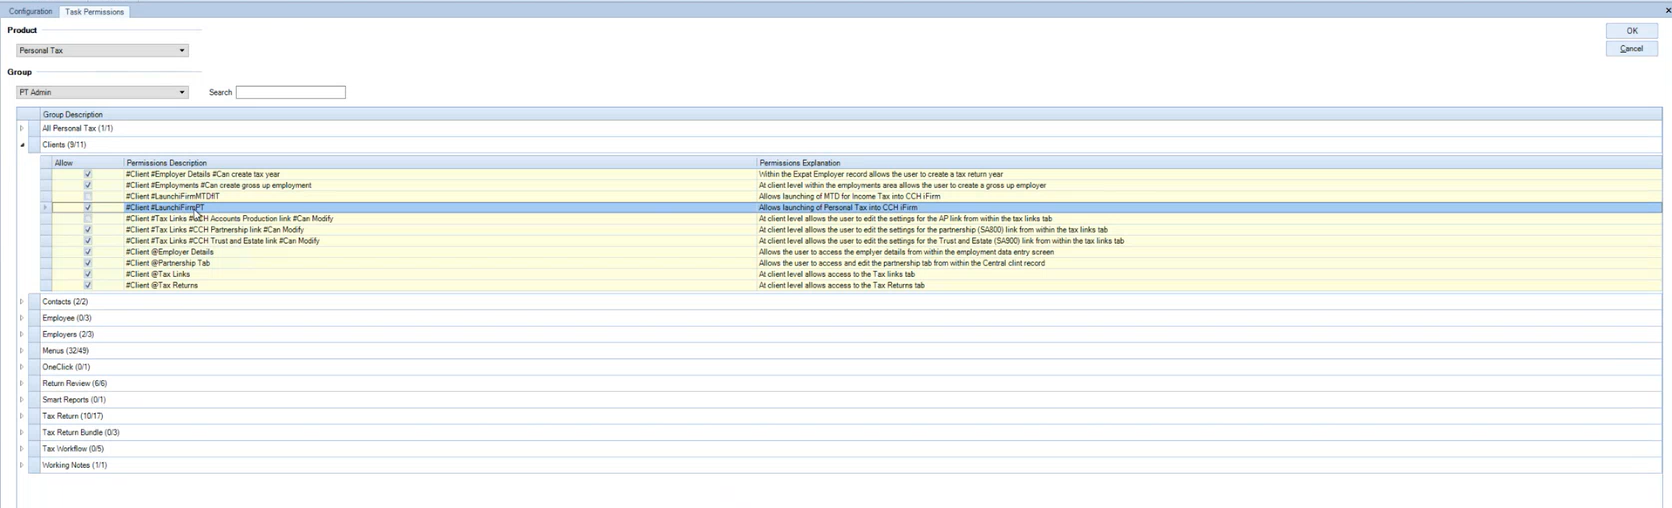Select '#Client @Partnership Tab' permission text

tap(167, 263)
